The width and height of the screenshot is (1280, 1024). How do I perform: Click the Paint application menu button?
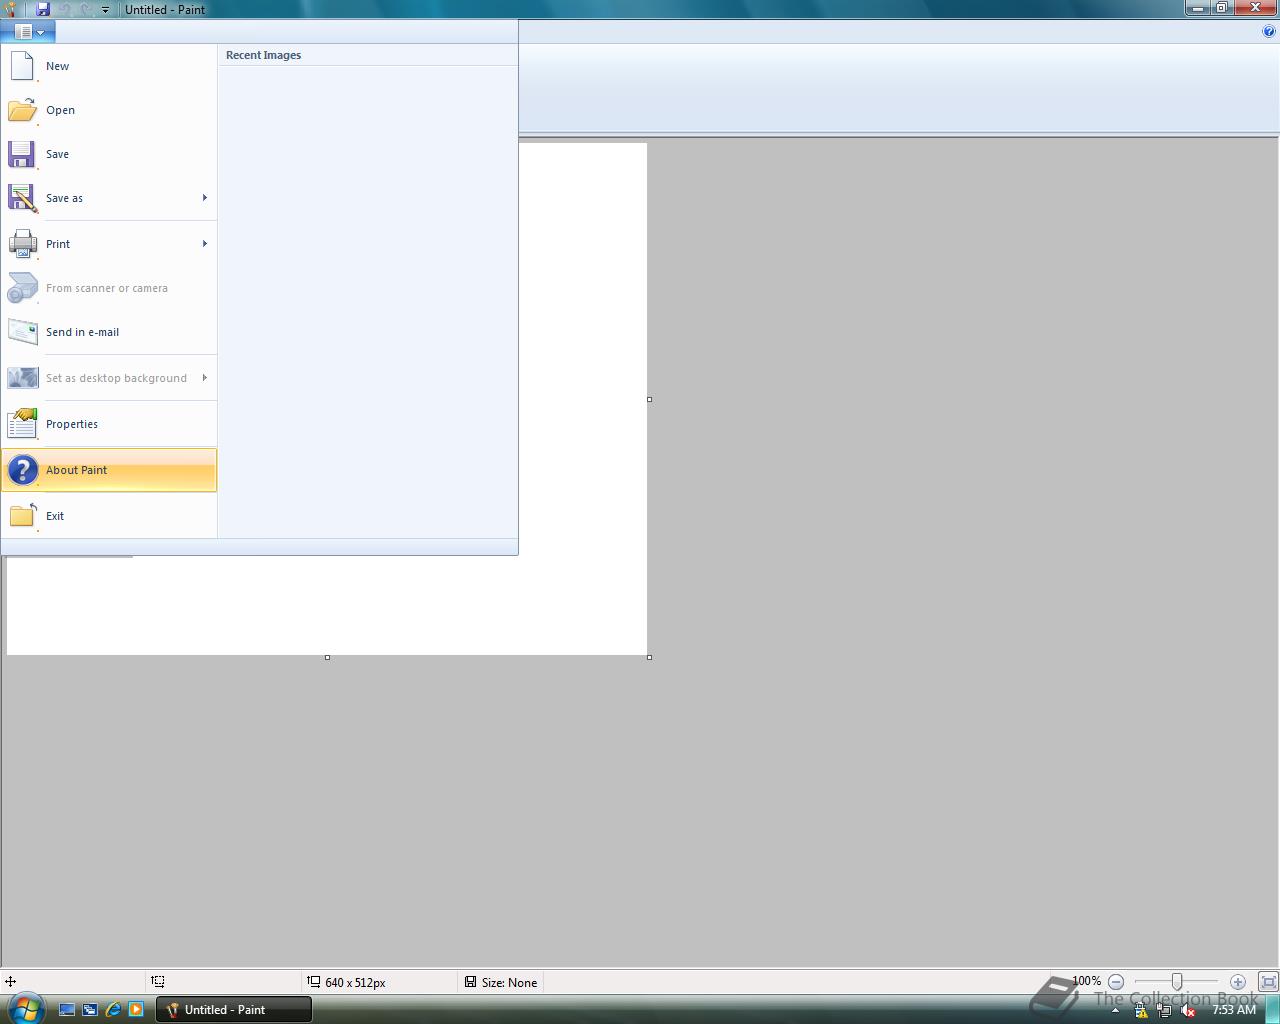(29, 32)
